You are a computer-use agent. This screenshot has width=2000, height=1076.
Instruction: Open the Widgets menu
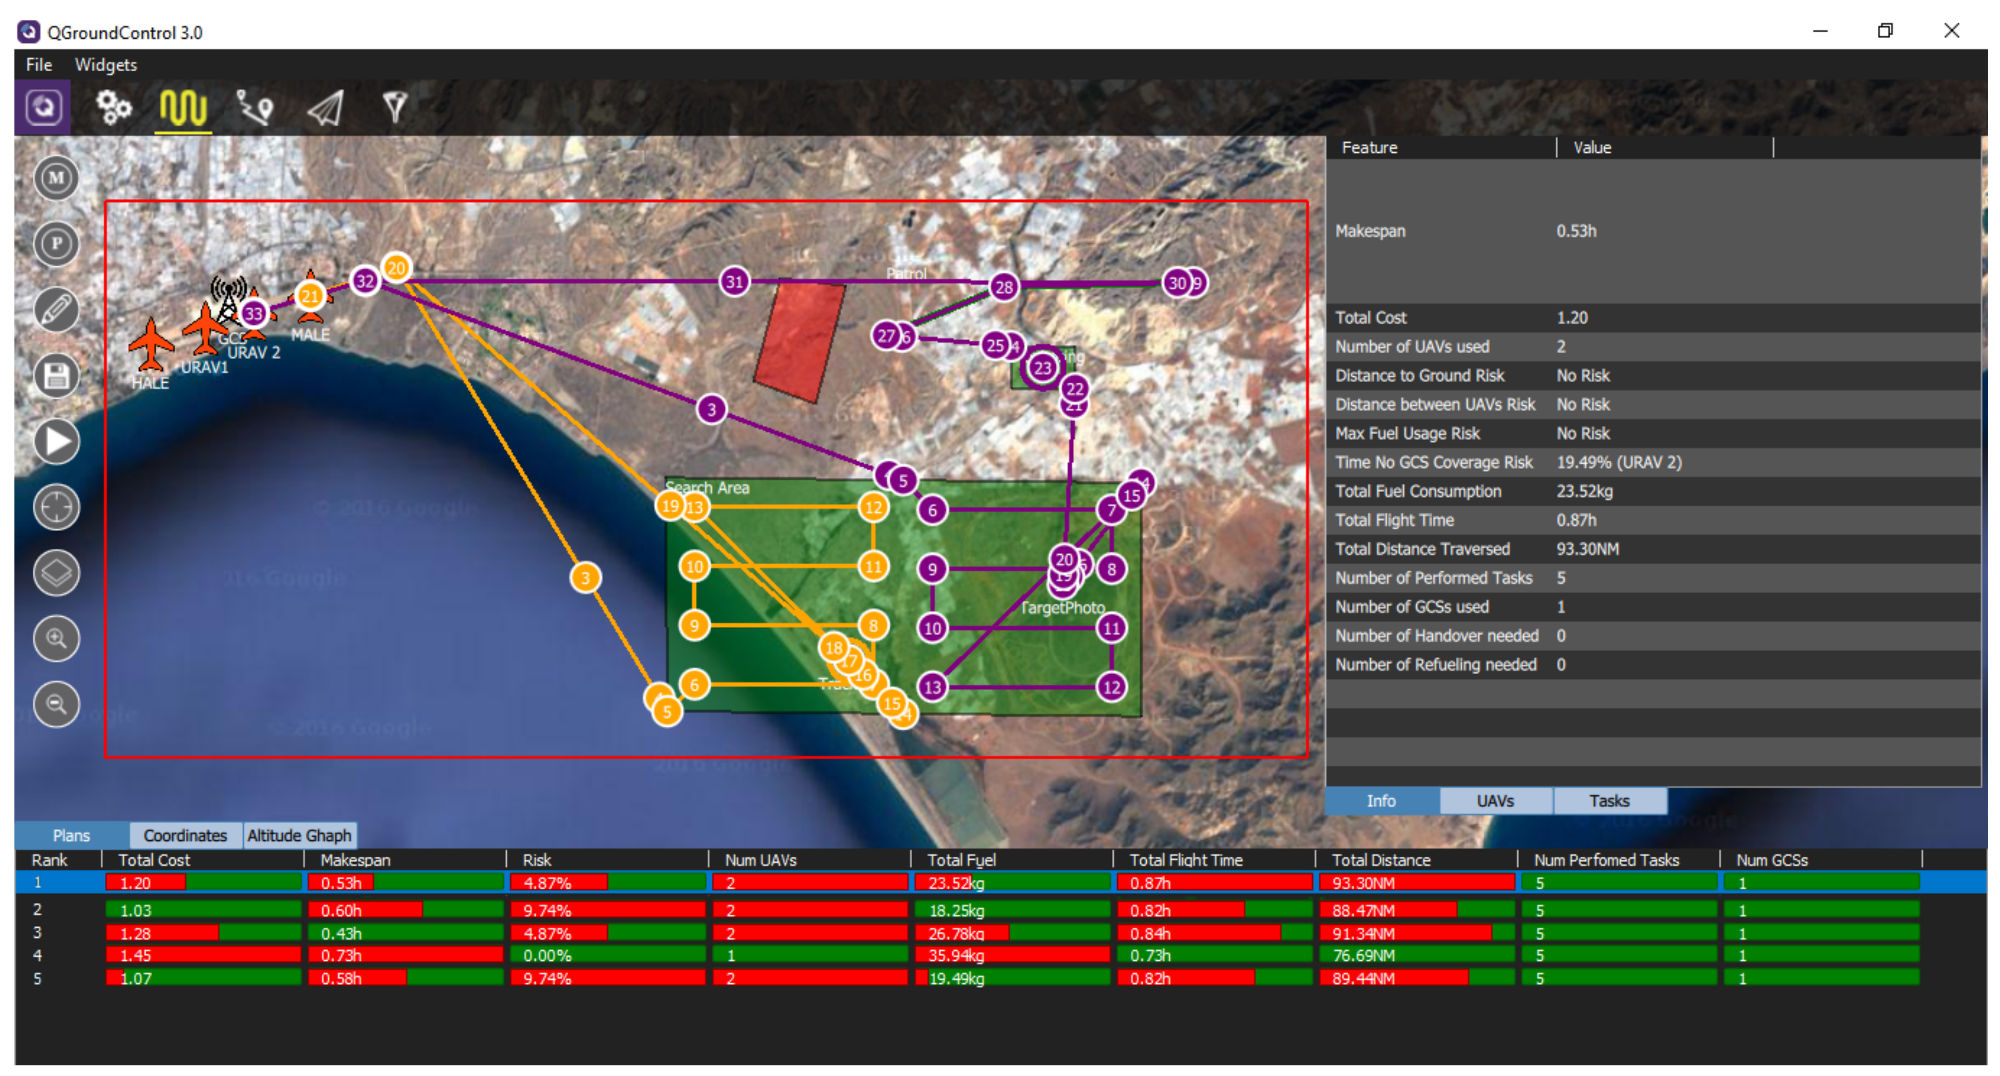pyautogui.click(x=106, y=65)
